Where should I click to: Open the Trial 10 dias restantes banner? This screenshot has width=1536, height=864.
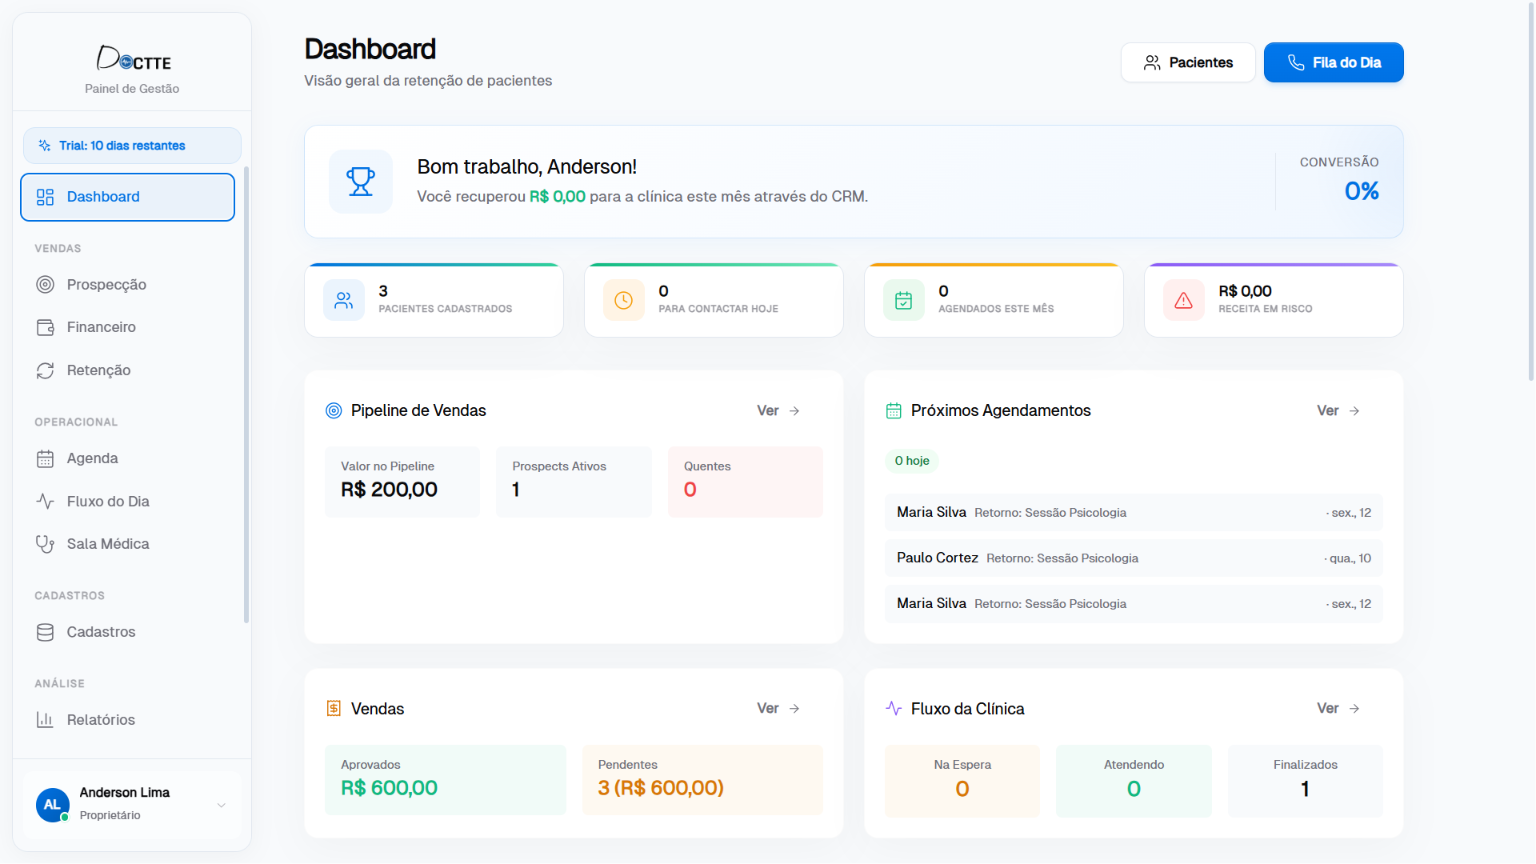tap(132, 146)
